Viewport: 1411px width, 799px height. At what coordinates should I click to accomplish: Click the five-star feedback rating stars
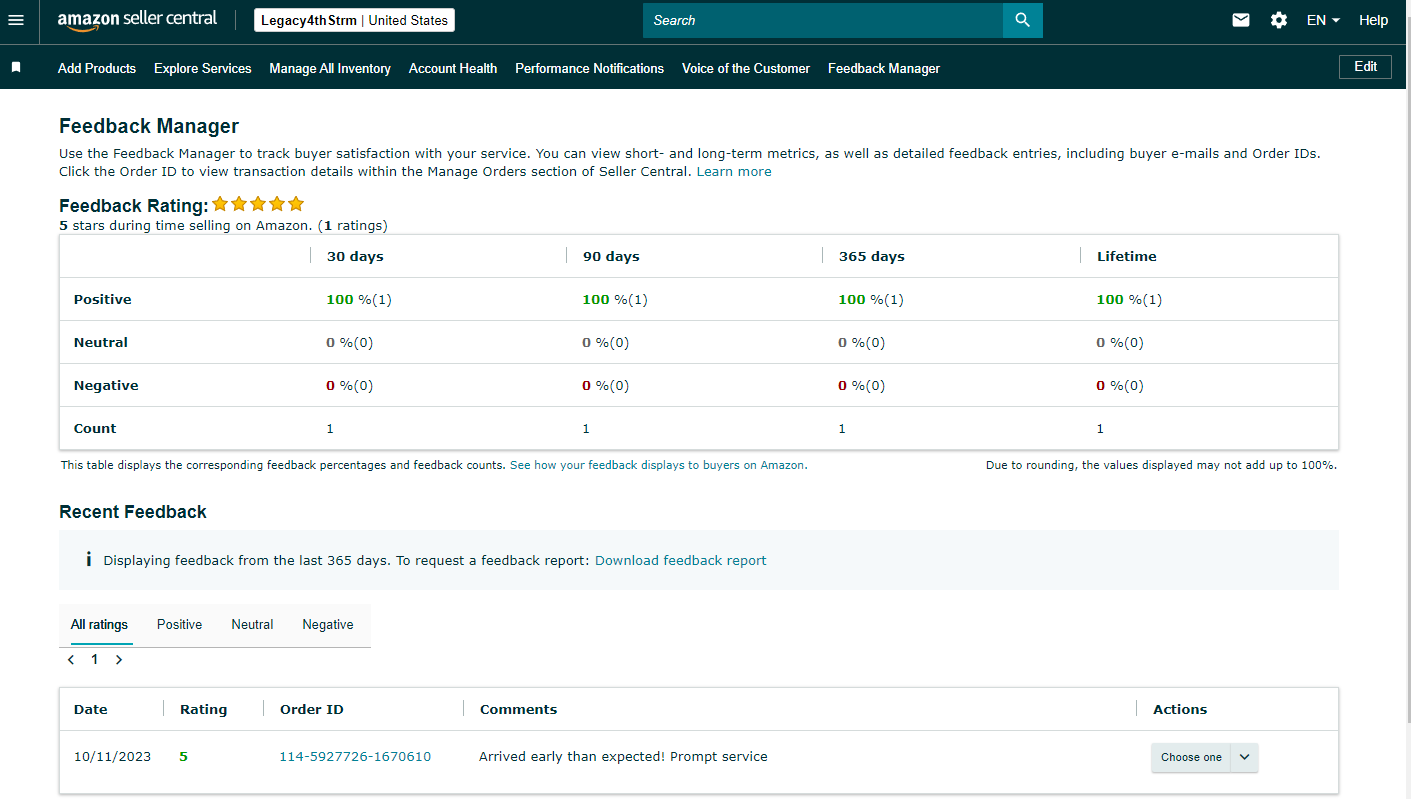click(258, 204)
